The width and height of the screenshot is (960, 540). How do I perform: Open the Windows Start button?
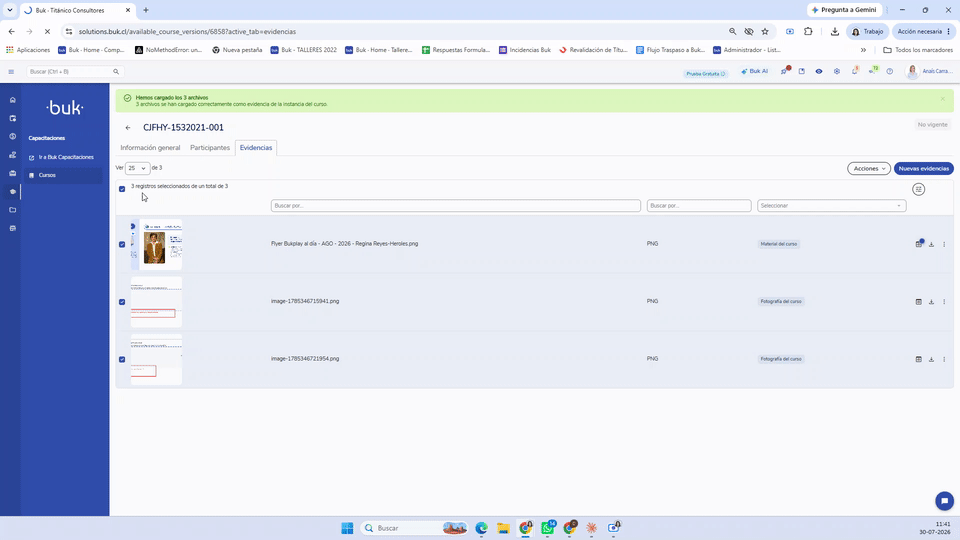coord(347,528)
